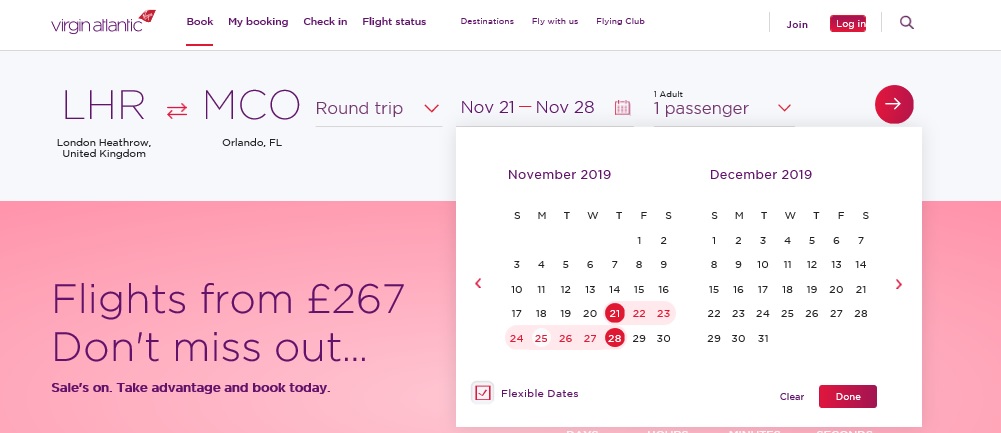Open the My booking menu
The width and height of the screenshot is (1001, 433).
[258, 22]
